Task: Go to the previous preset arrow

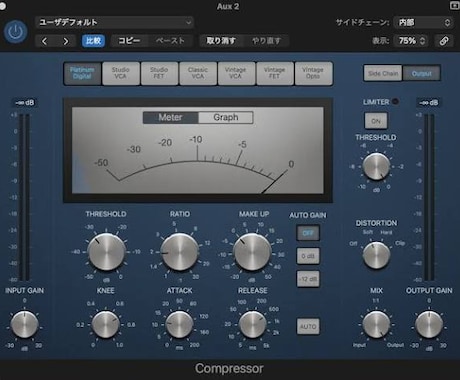Action: click(x=44, y=41)
